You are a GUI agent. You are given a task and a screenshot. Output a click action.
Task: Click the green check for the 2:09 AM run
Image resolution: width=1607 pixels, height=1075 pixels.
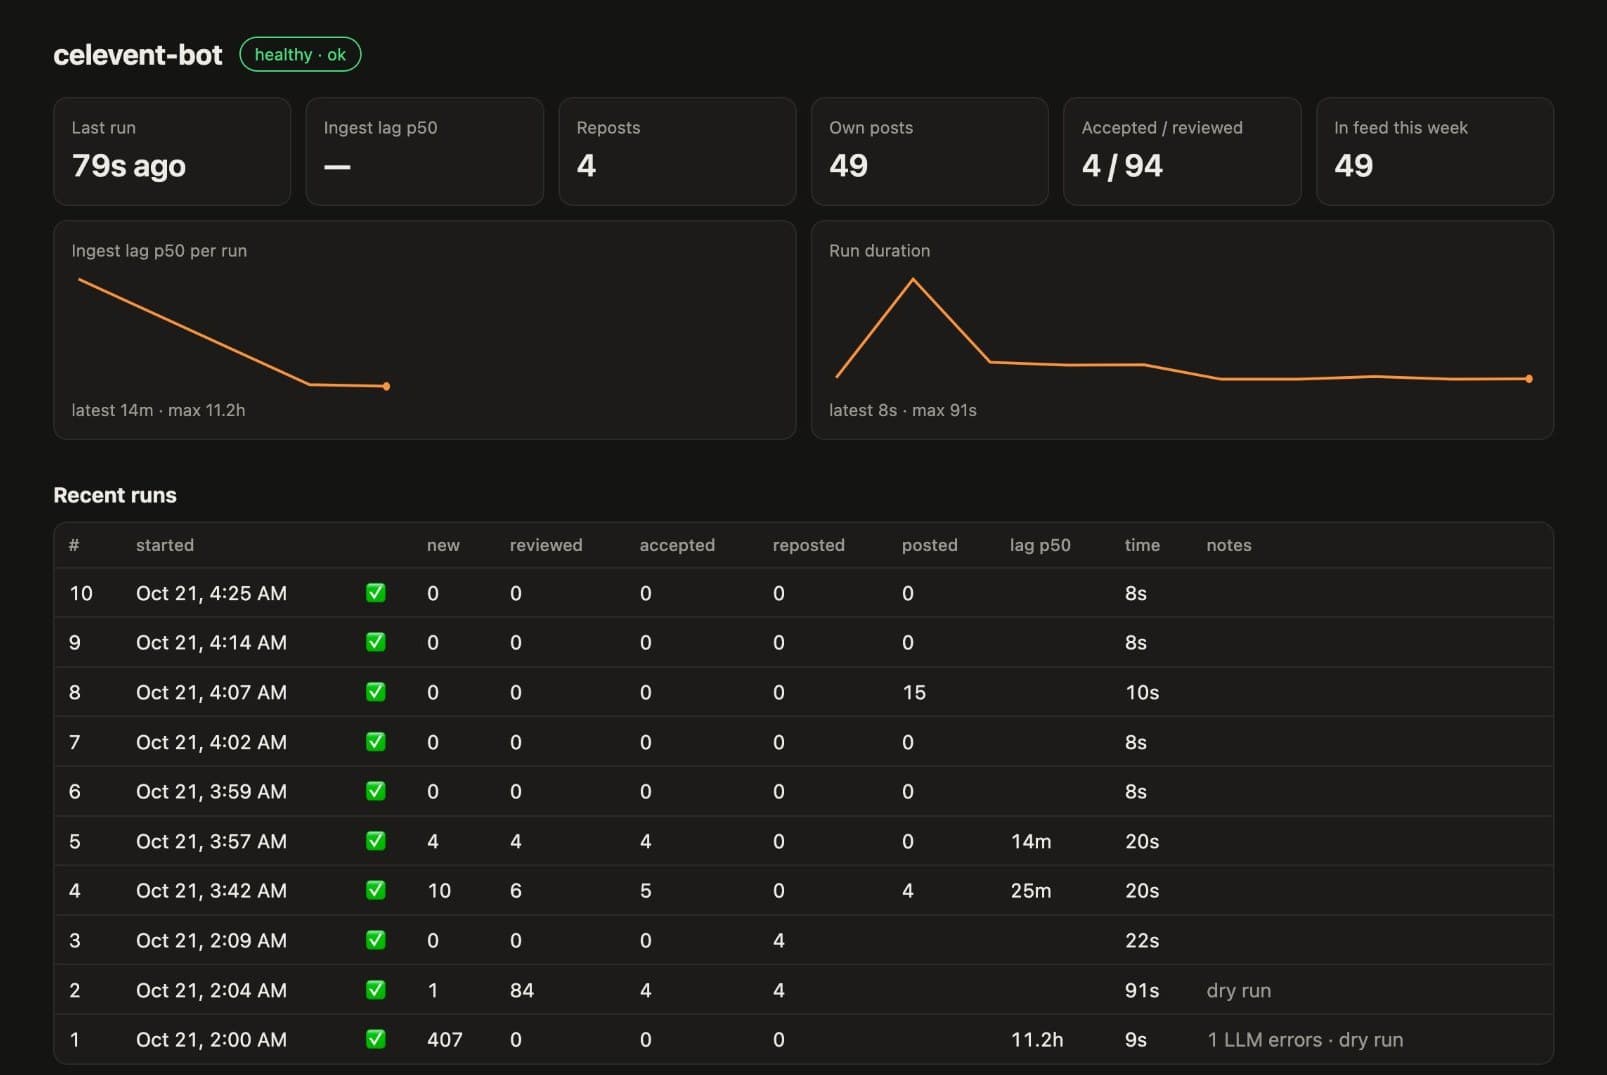tap(376, 940)
